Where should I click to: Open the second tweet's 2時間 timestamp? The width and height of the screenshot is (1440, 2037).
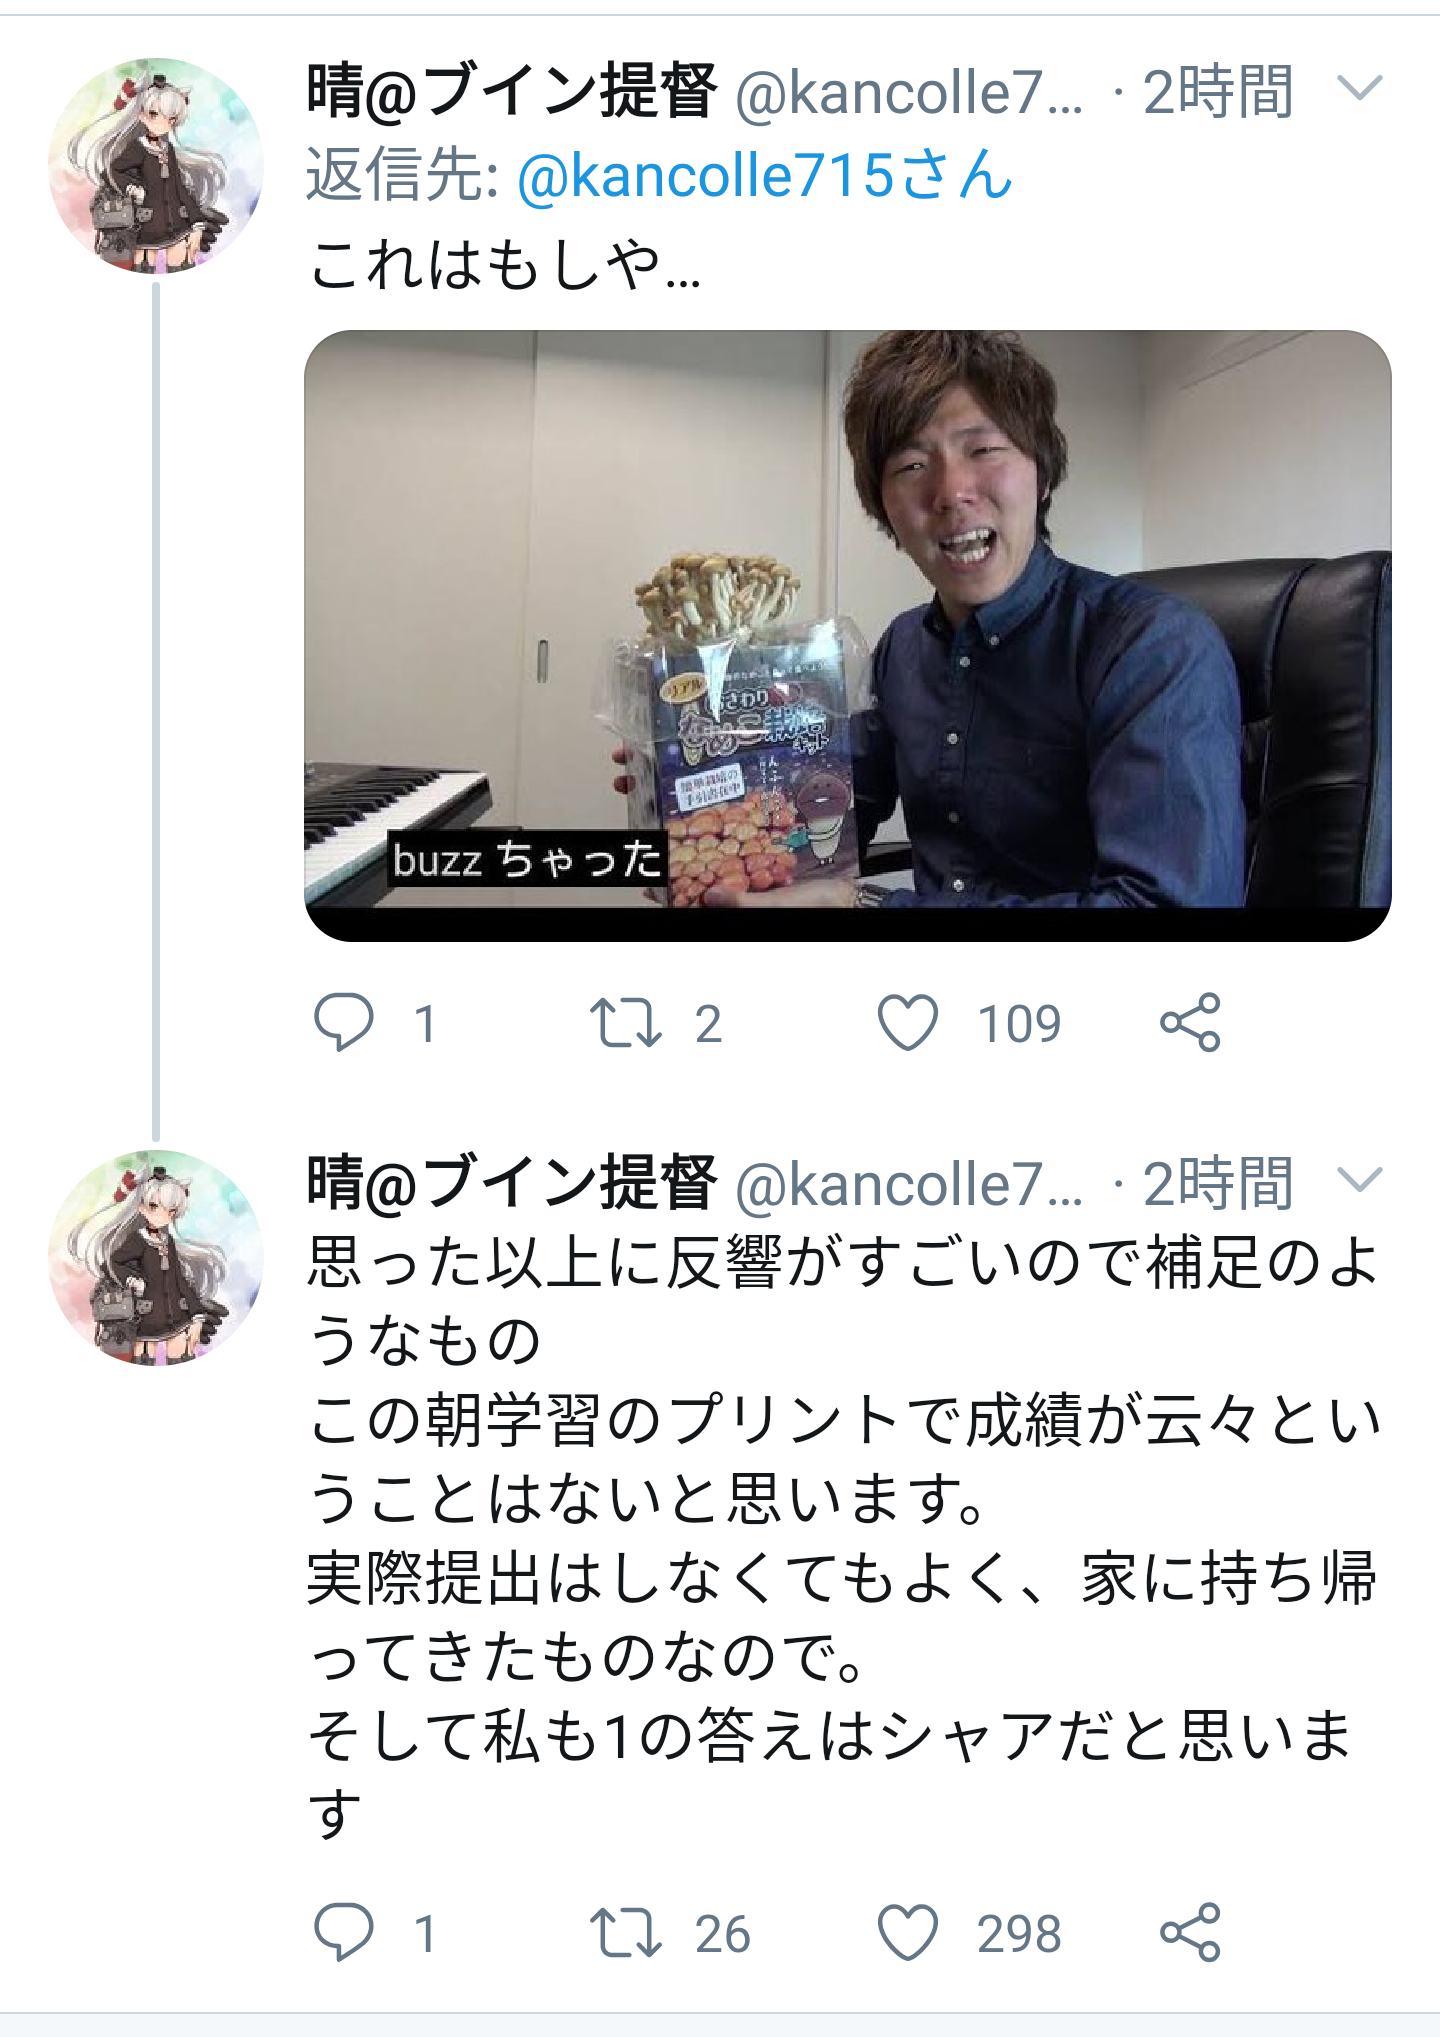[1218, 1183]
